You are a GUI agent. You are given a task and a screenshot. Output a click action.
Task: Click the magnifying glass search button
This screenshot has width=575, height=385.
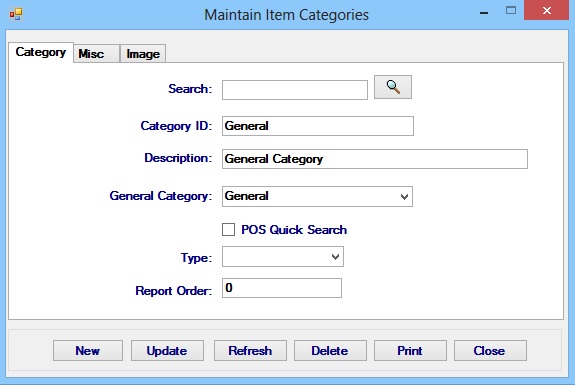point(393,87)
